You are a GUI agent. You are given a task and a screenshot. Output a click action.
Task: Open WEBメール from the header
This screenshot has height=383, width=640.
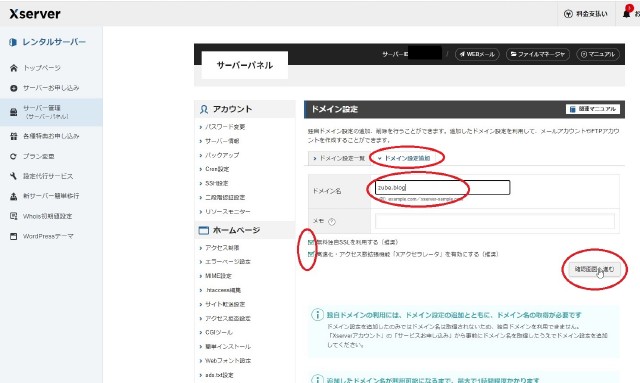[477, 54]
